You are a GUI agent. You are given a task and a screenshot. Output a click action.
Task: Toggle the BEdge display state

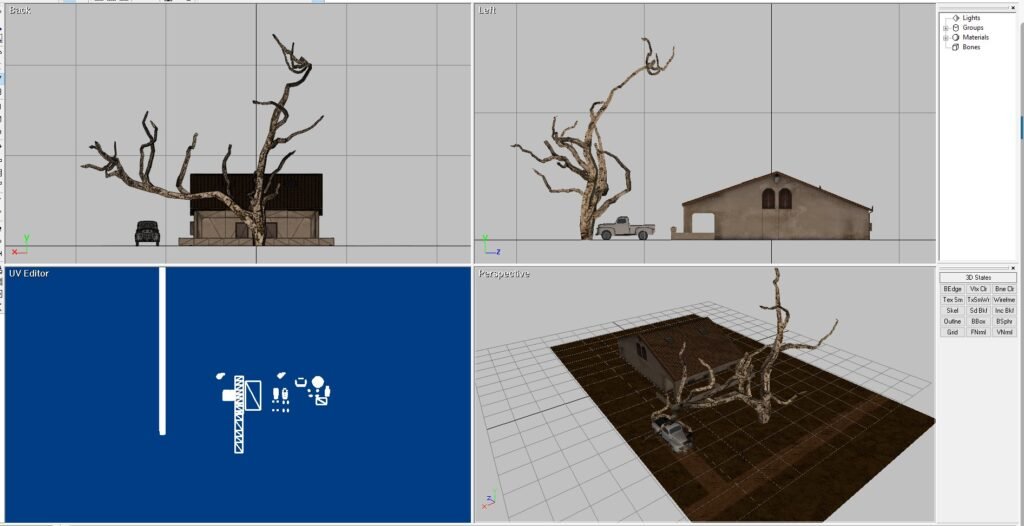coord(952,288)
